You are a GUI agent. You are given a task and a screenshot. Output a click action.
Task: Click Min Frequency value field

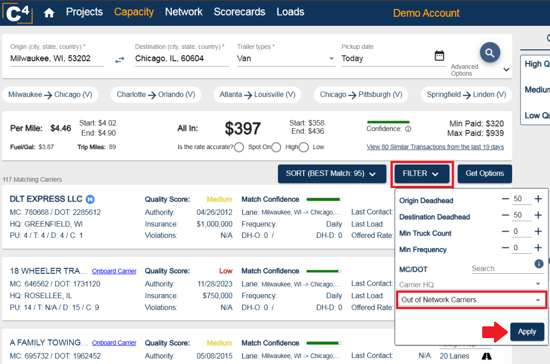pos(521,248)
